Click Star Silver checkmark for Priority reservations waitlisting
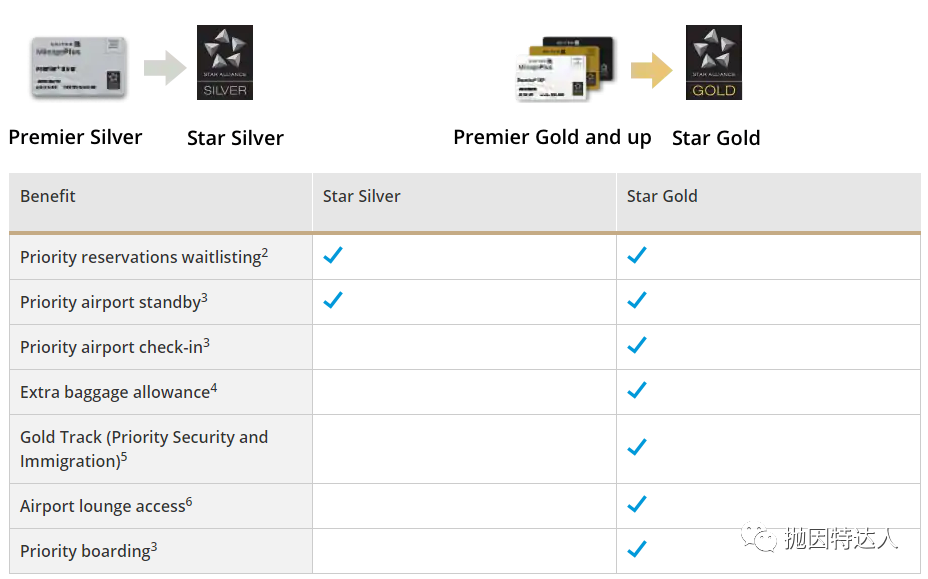Screen dimensions: 928x579 click(x=333, y=256)
